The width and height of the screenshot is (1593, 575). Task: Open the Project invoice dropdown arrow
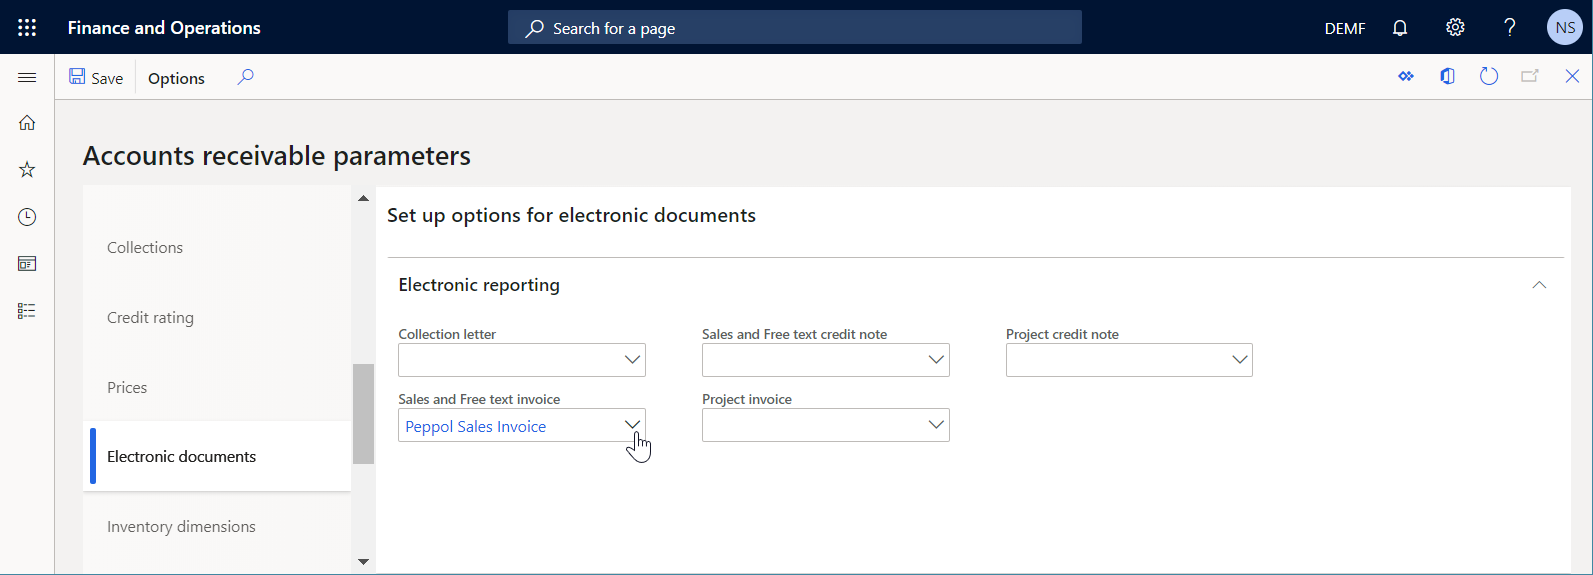coord(936,425)
